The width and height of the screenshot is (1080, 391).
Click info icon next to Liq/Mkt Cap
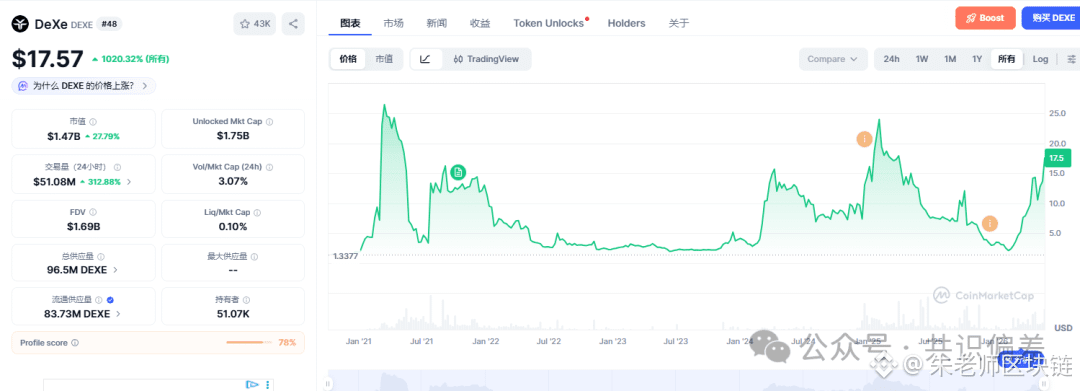pyautogui.click(x=259, y=213)
